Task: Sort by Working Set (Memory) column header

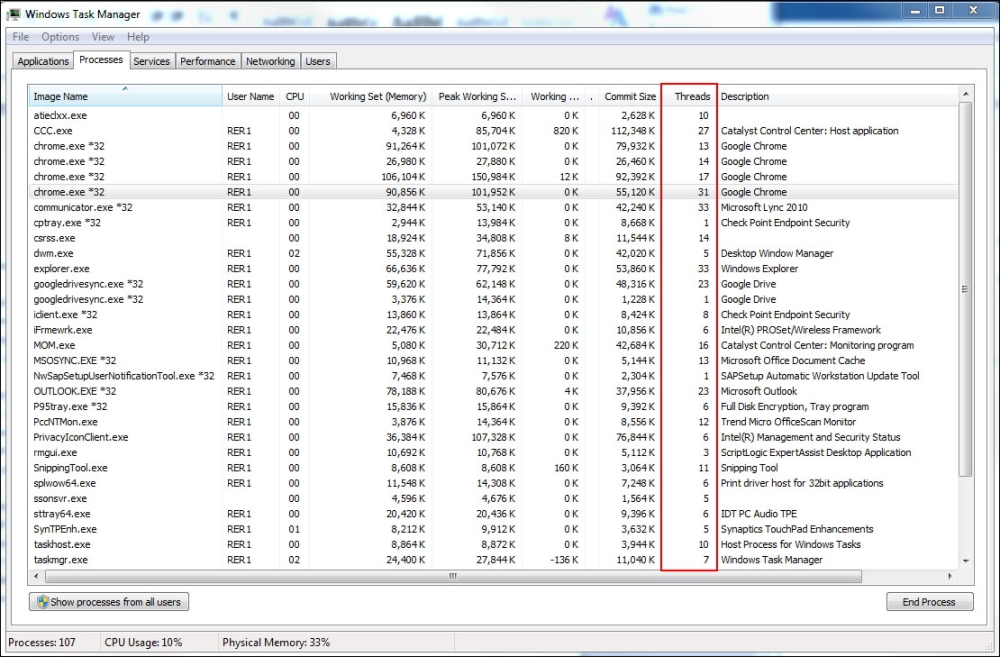Action: (371, 96)
